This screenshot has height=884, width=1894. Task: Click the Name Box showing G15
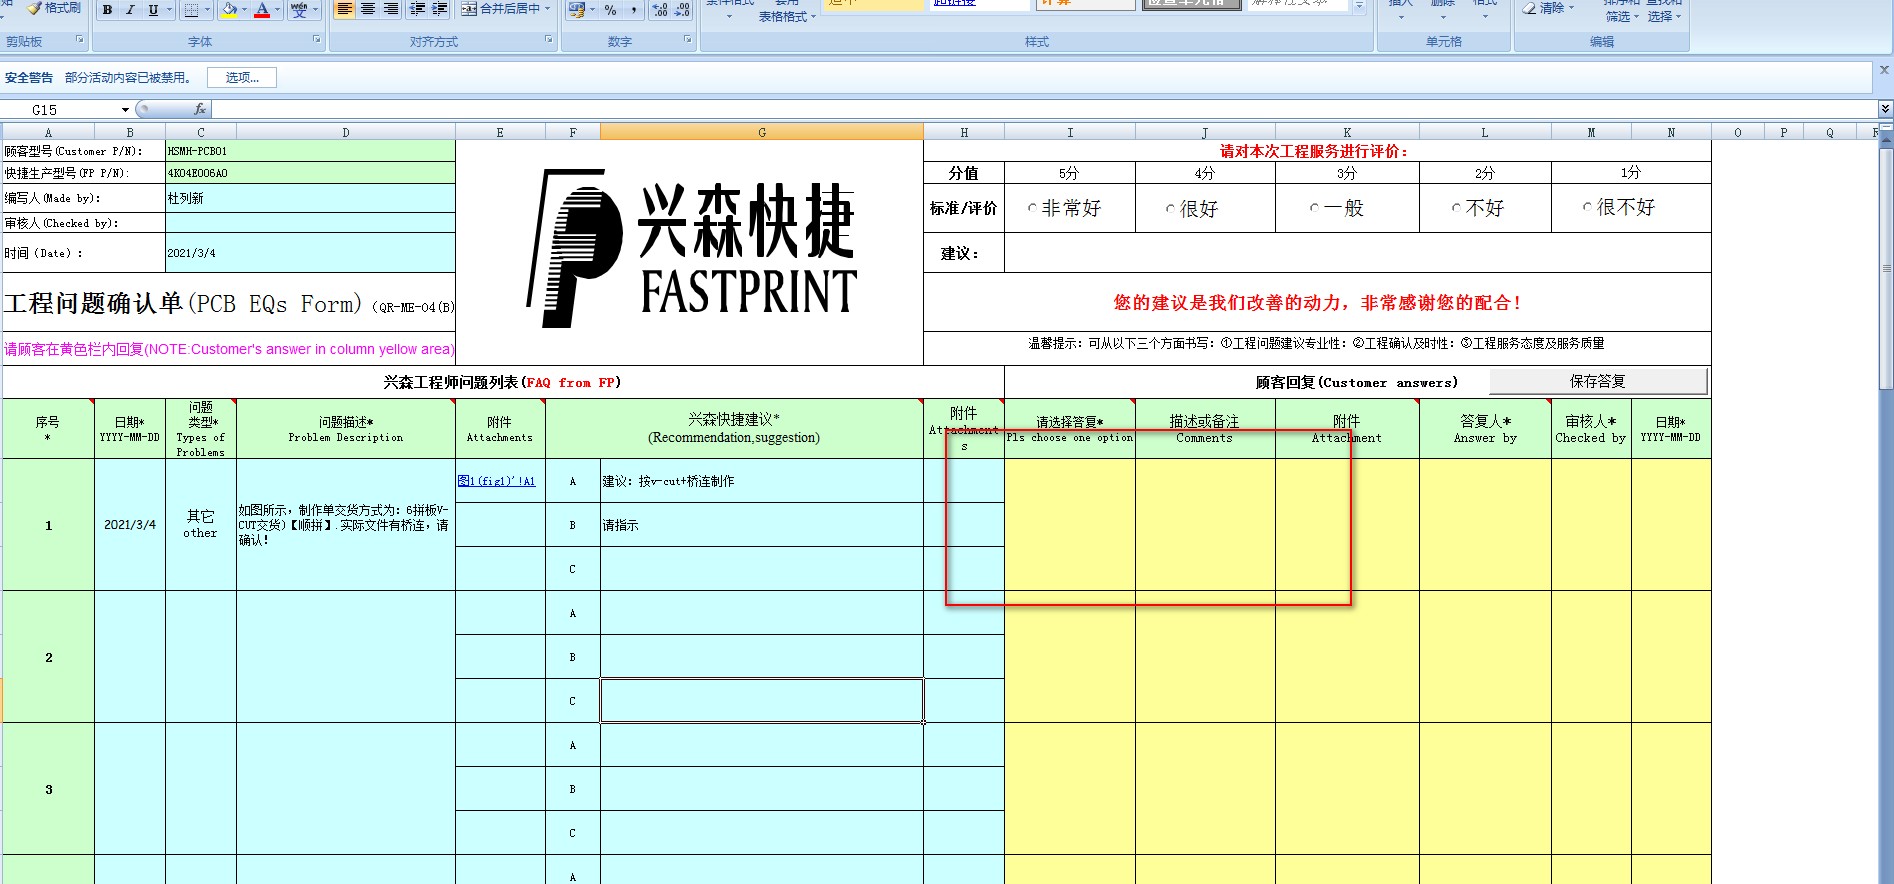tap(60, 110)
